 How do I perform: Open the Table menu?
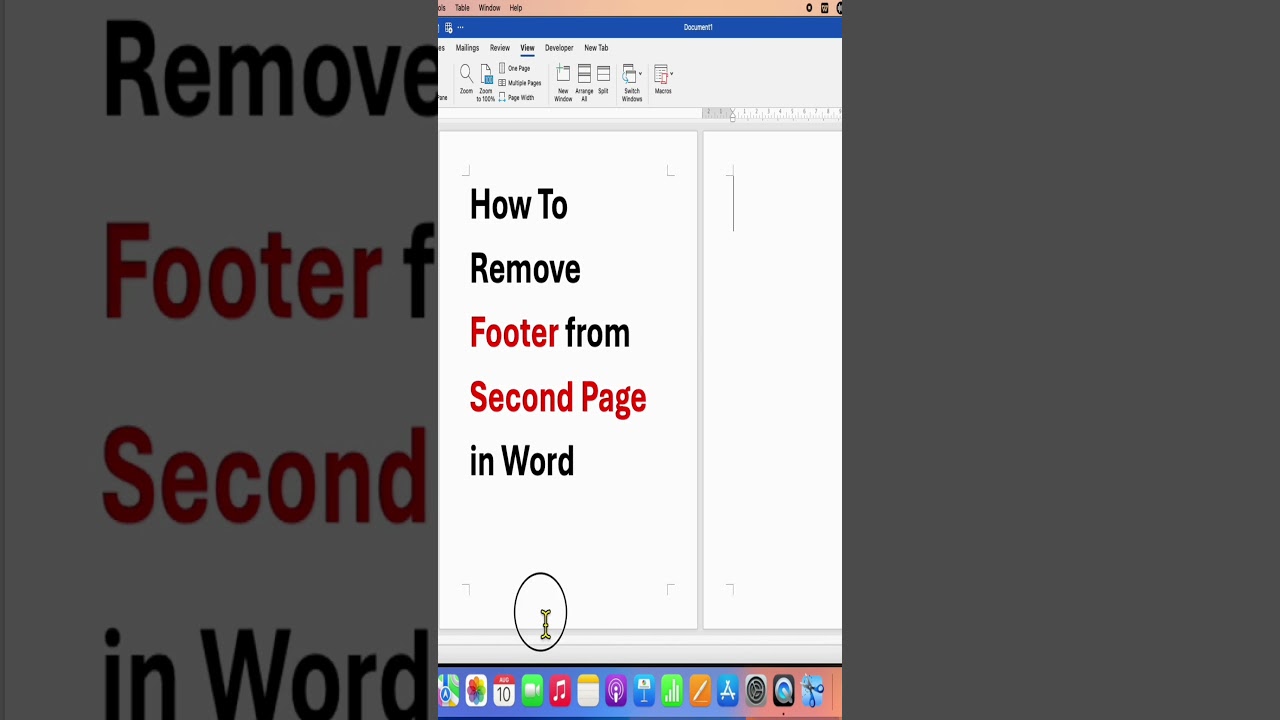[462, 8]
